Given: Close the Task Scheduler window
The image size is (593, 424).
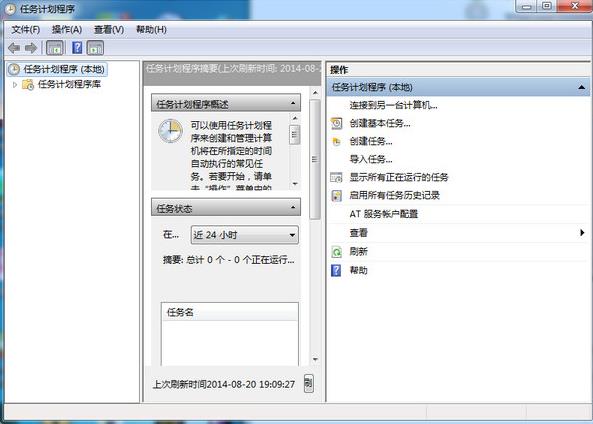Looking at the screenshot, I should [574, 6].
